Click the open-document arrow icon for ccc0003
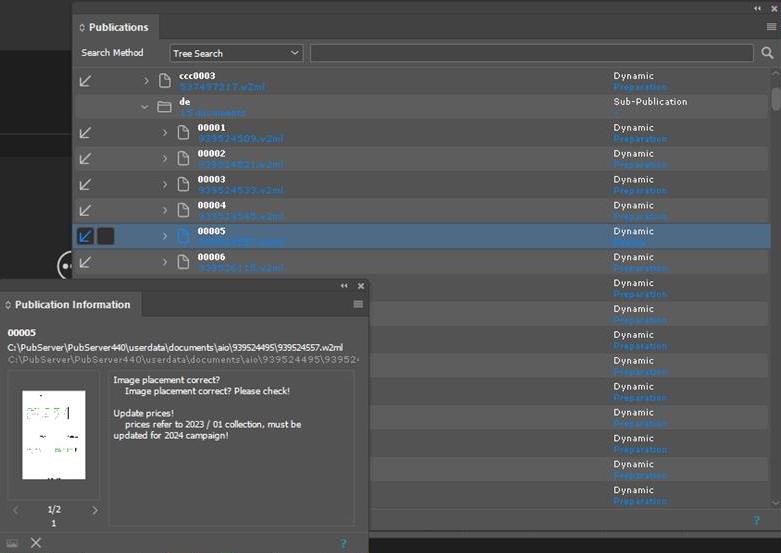Image resolution: width=781 pixels, height=553 pixels. point(85,81)
